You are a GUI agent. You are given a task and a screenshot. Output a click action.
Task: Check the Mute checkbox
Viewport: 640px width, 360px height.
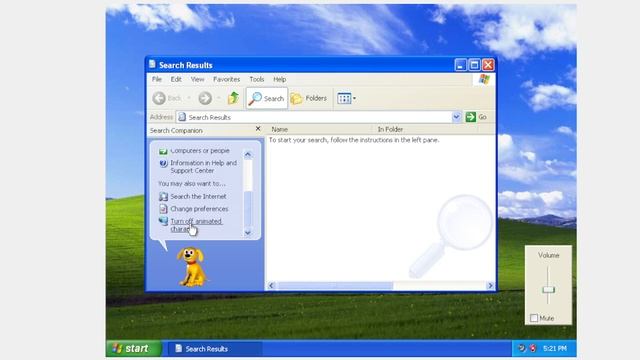pos(534,318)
